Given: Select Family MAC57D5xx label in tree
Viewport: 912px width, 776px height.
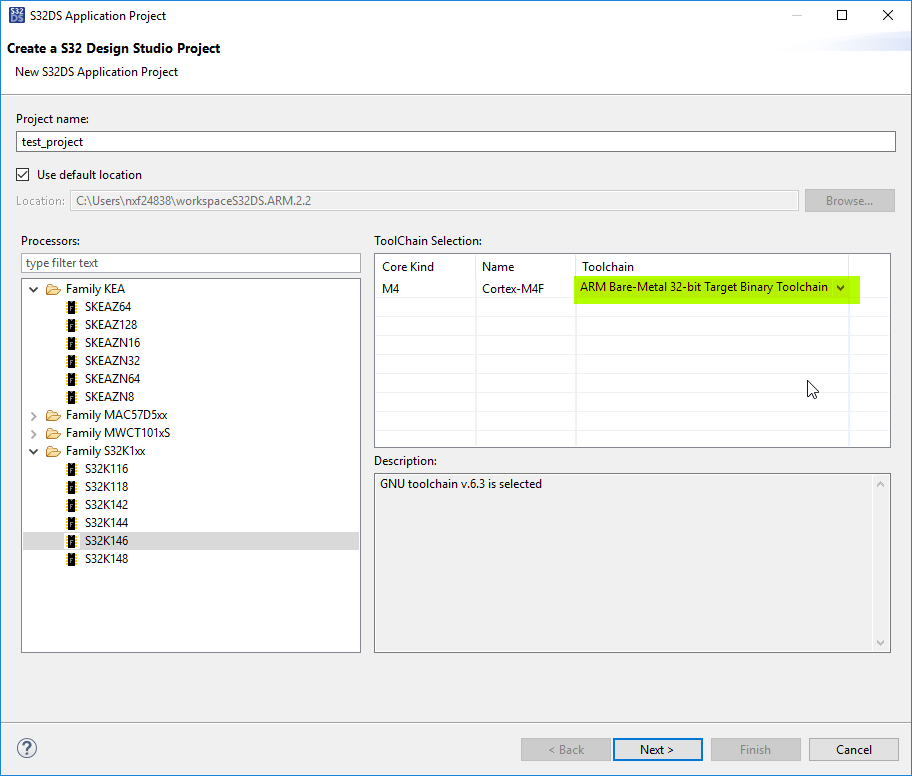Looking at the screenshot, I should (x=116, y=415).
